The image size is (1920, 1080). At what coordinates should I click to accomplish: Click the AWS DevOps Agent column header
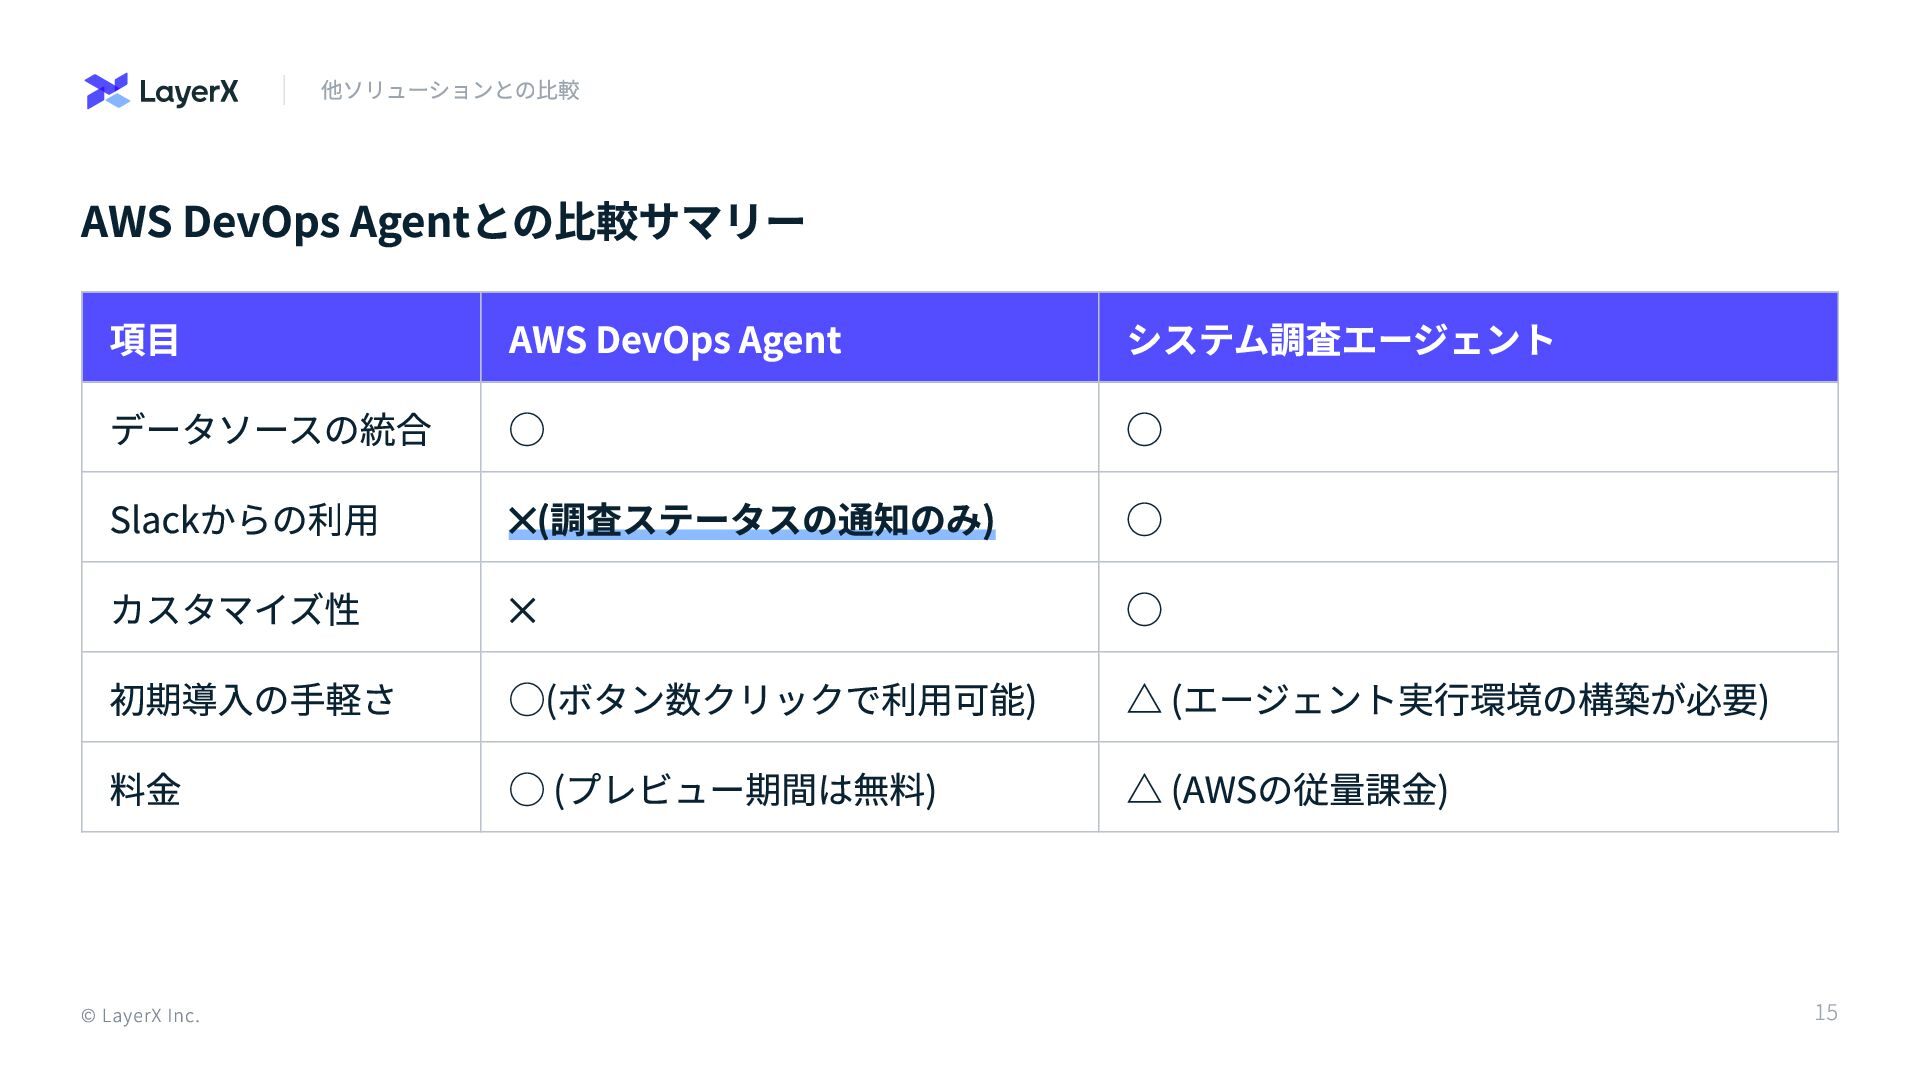click(x=675, y=340)
